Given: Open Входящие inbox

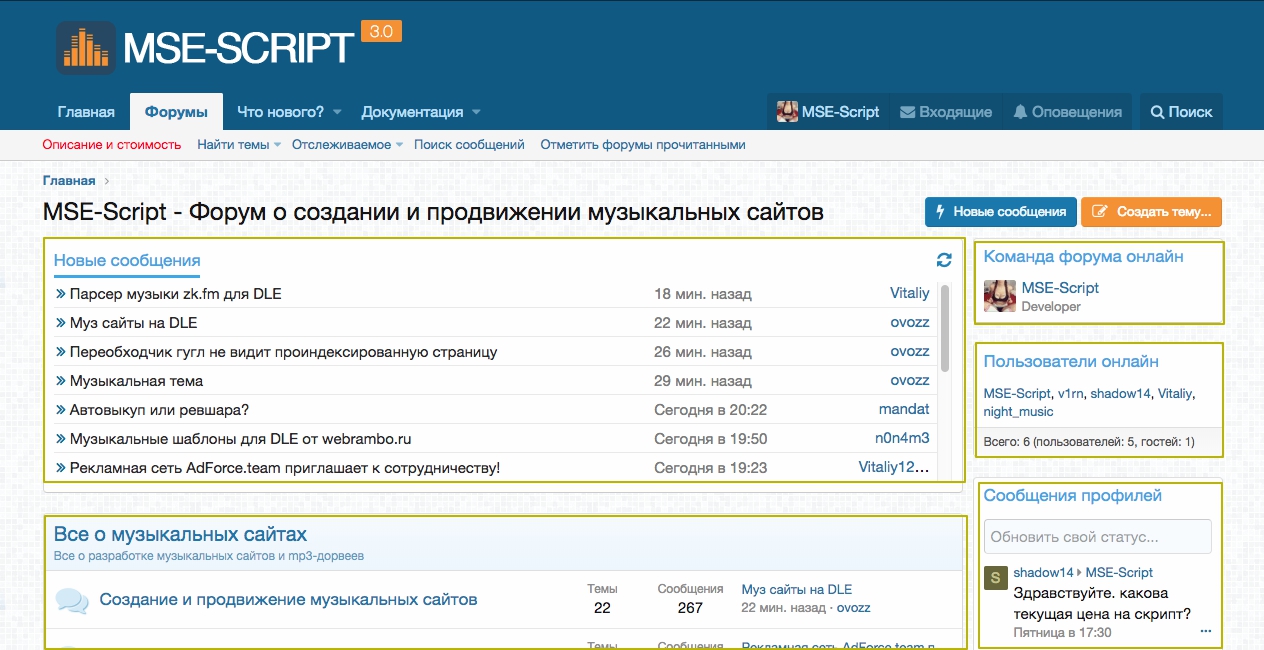Looking at the screenshot, I should [x=946, y=112].
